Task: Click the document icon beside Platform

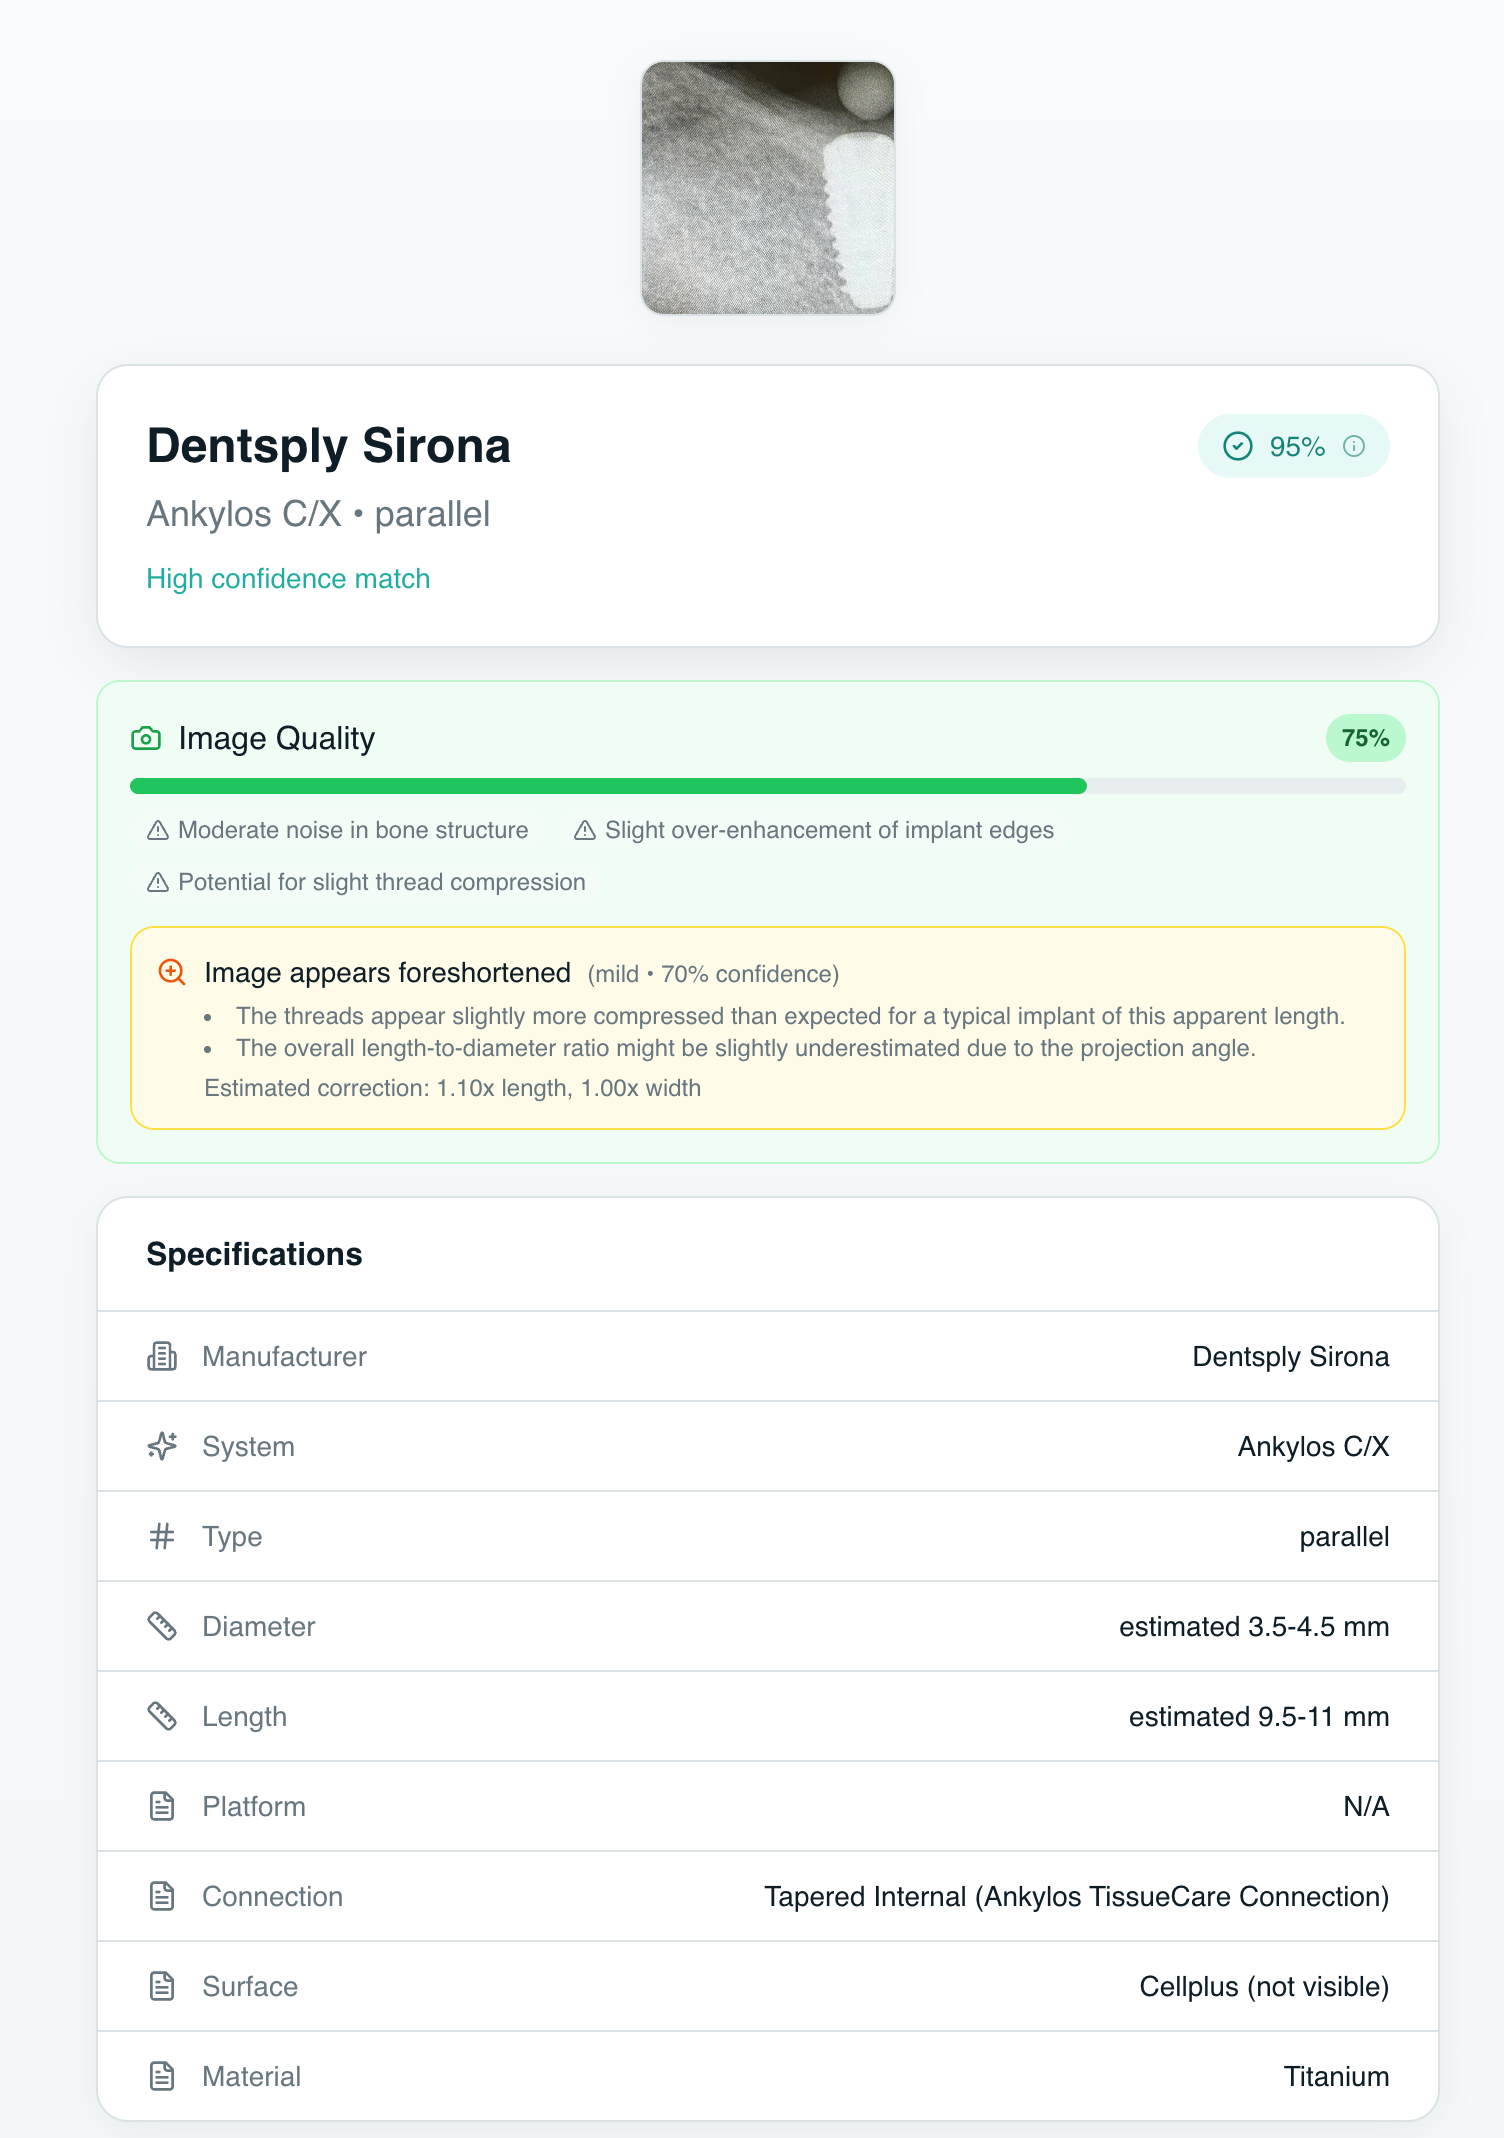Action: (162, 1806)
